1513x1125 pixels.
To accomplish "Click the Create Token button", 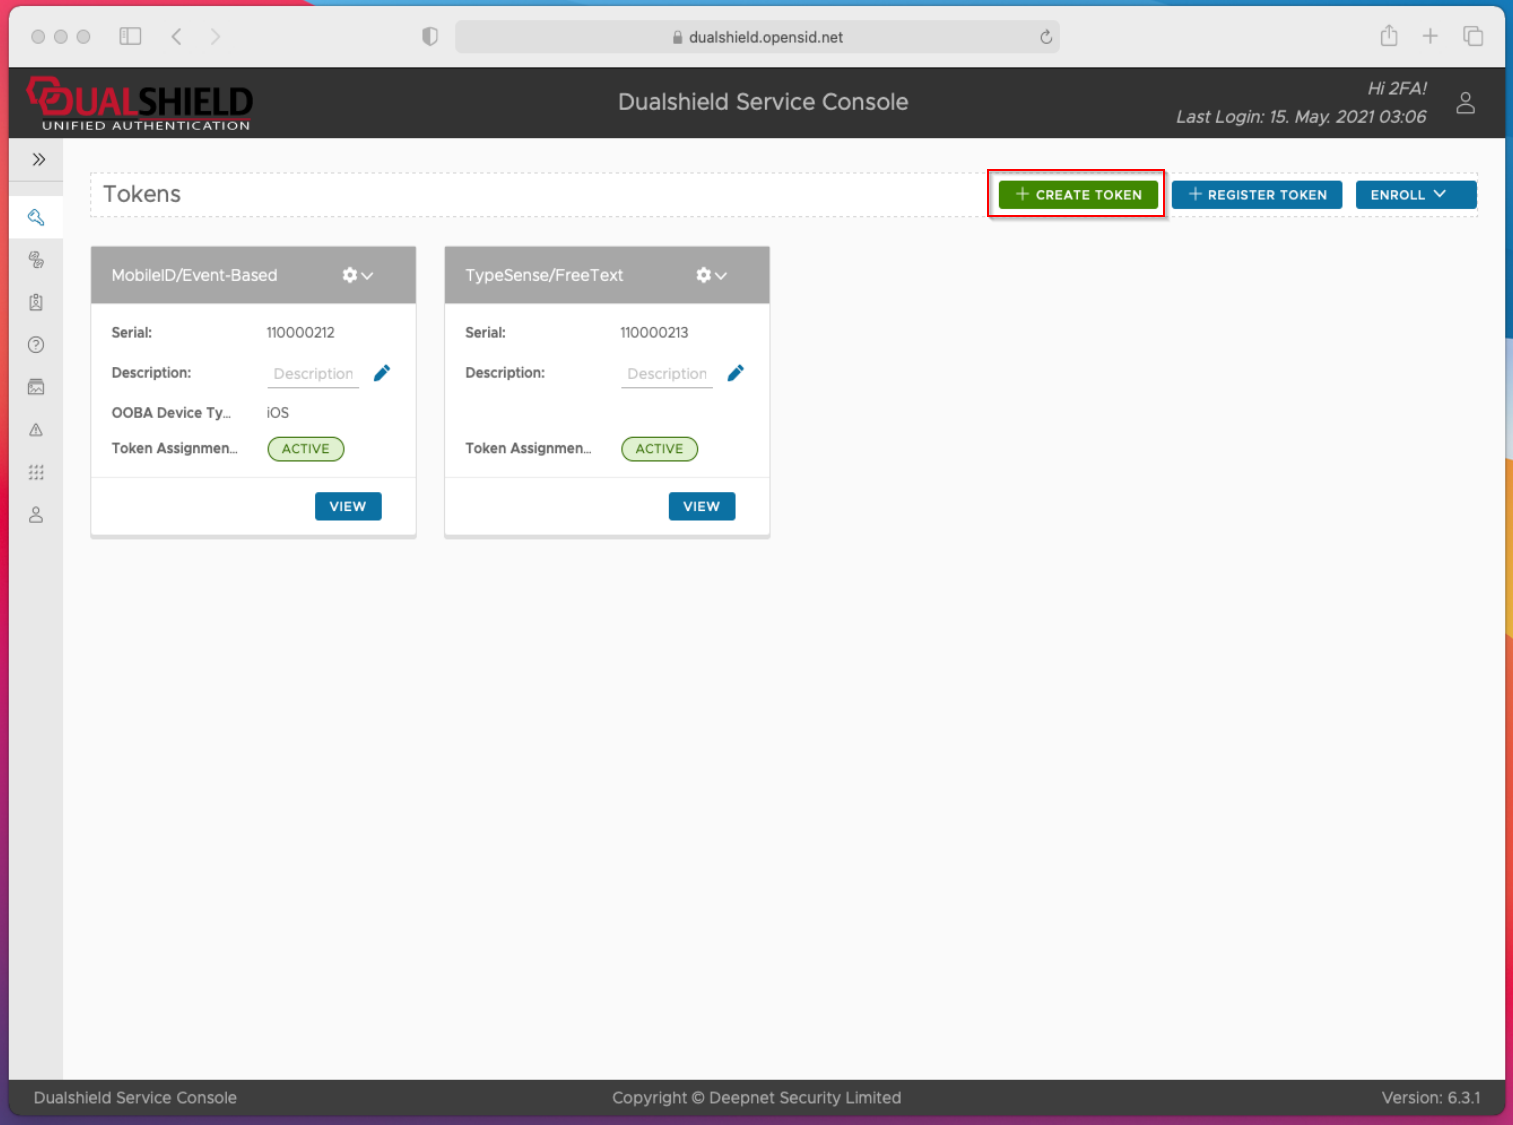I will tap(1078, 195).
